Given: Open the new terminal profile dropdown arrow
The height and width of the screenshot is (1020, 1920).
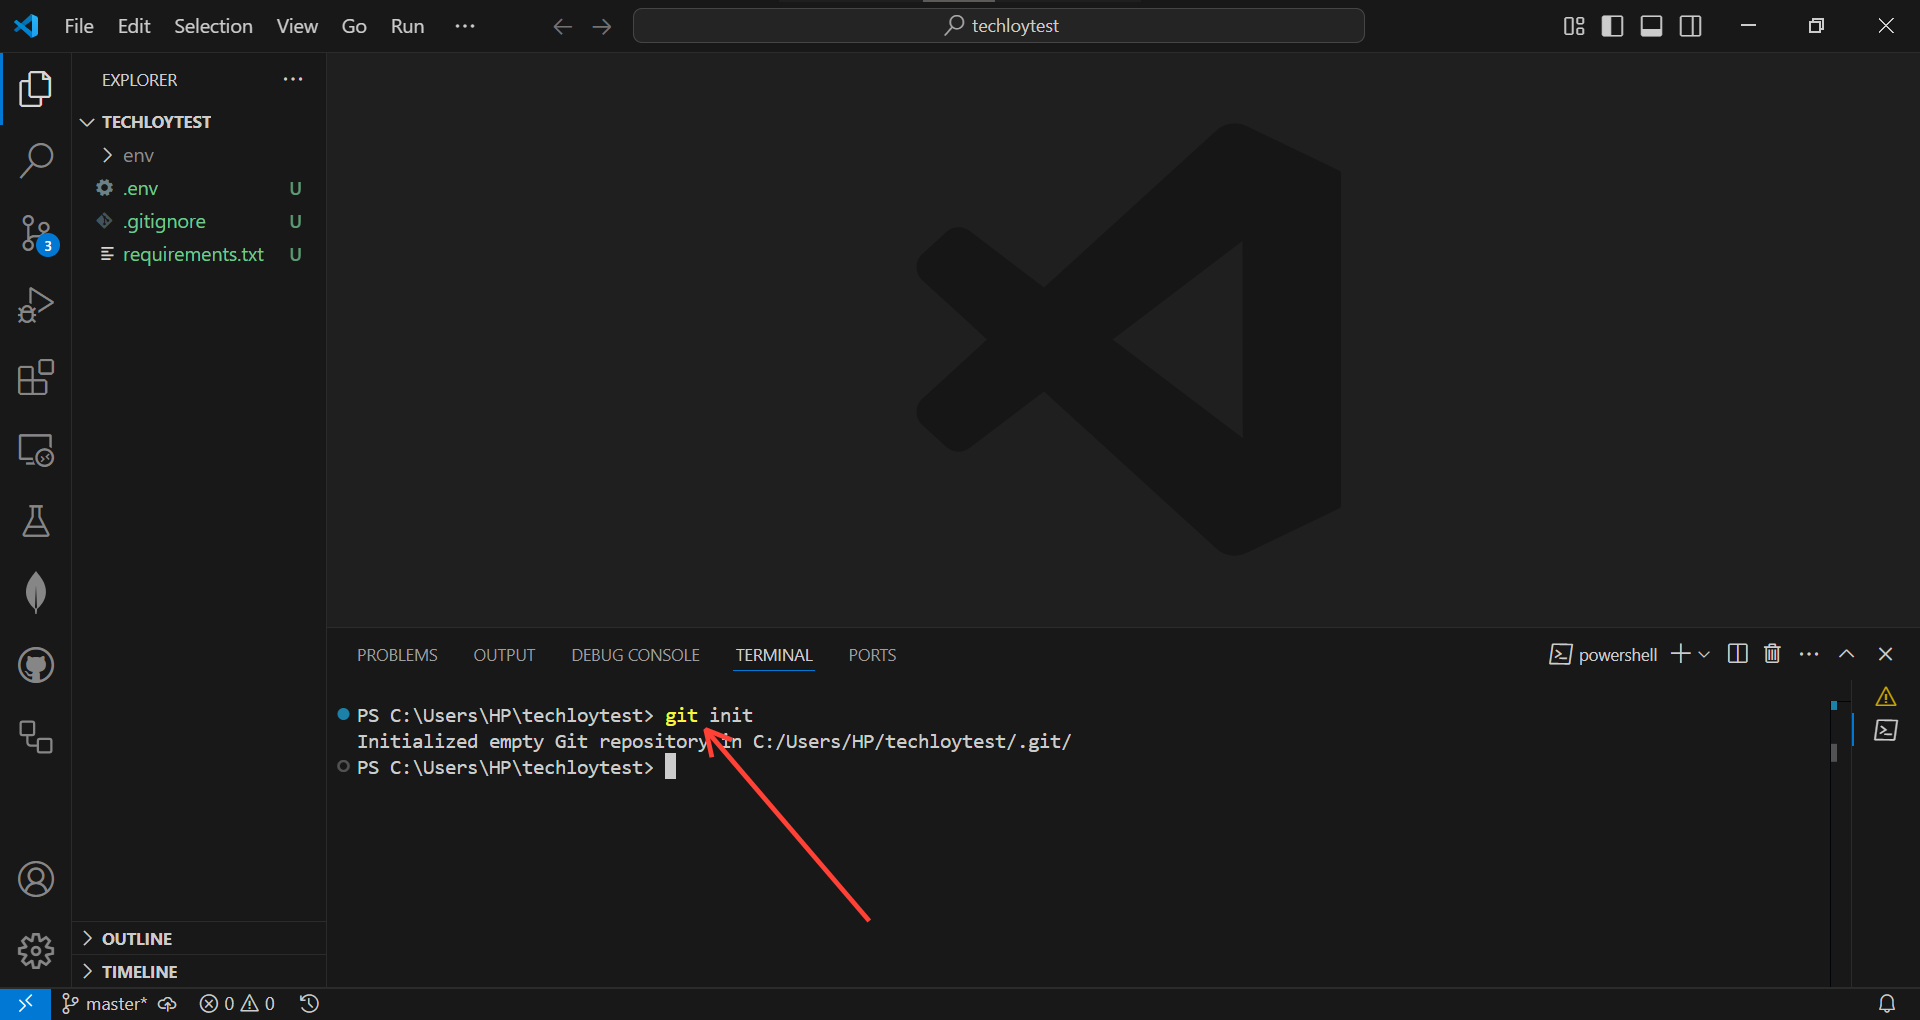Looking at the screenshot, I should point(1704,654).
